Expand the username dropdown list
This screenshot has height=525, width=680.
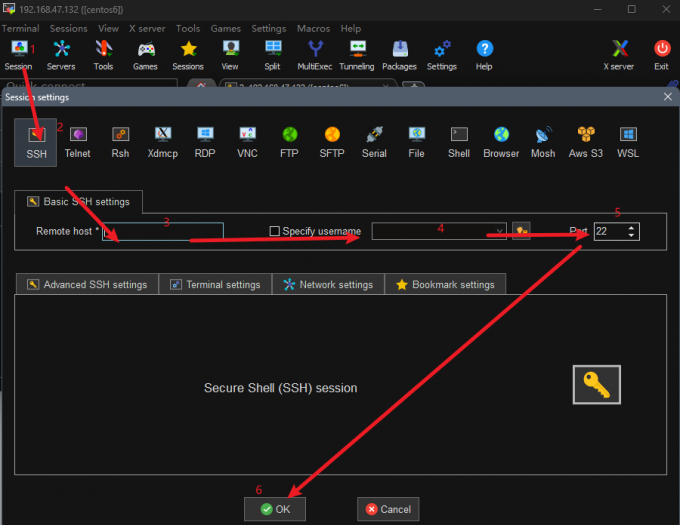(500, 232)
